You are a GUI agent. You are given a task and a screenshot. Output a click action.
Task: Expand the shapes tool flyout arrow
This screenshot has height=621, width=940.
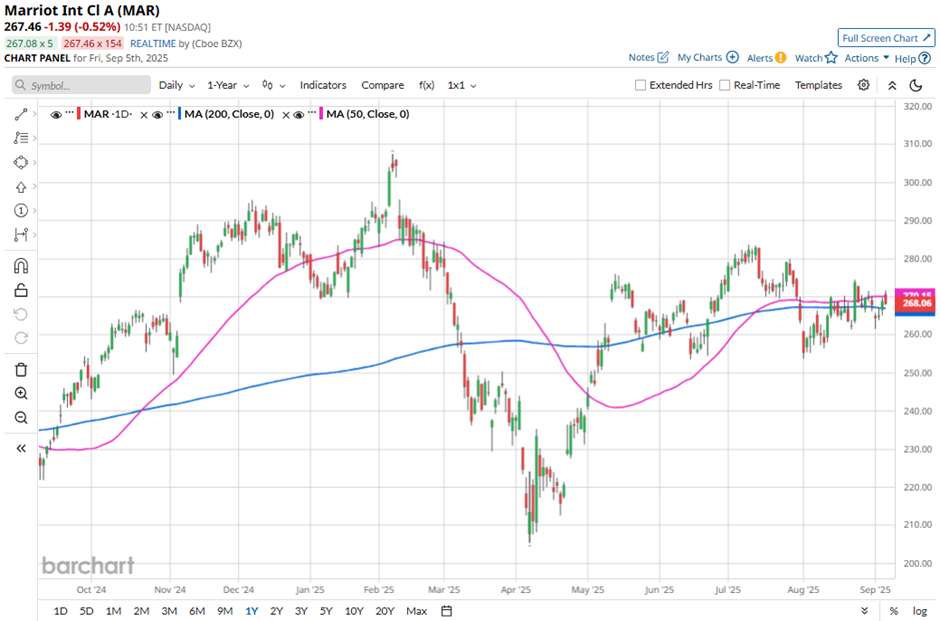tap(35, 162)
